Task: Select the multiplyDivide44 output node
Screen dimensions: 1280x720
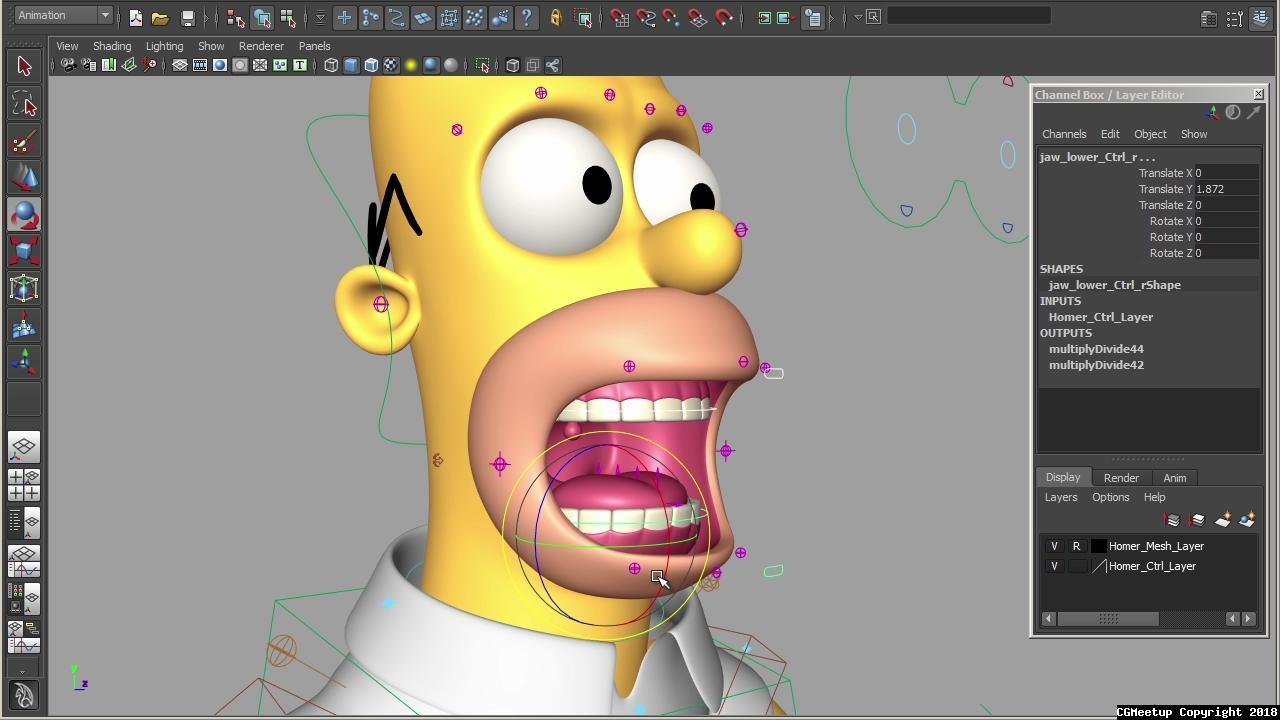Action: coord(1096,349)
